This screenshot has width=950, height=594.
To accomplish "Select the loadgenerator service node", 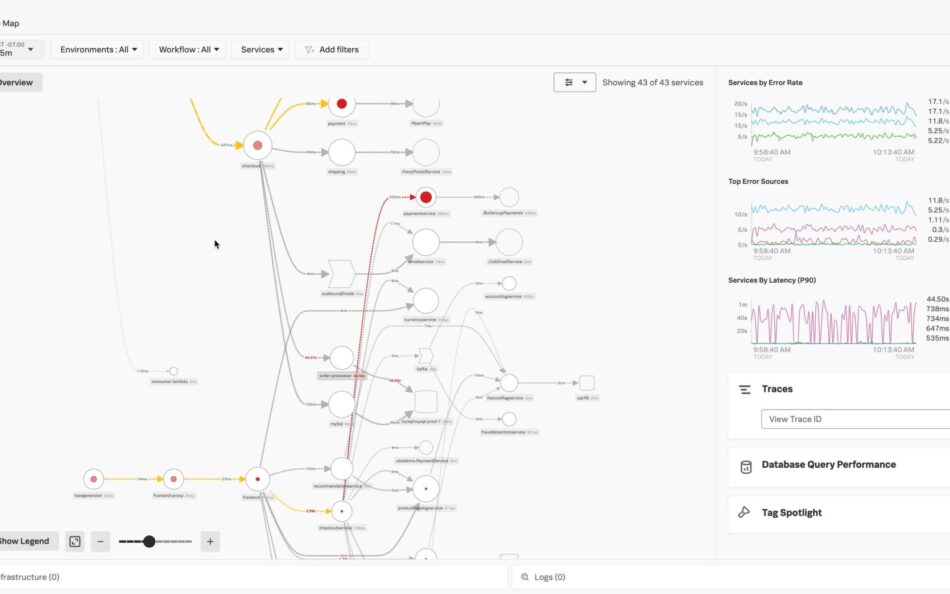I will click(x=93, y=479).
